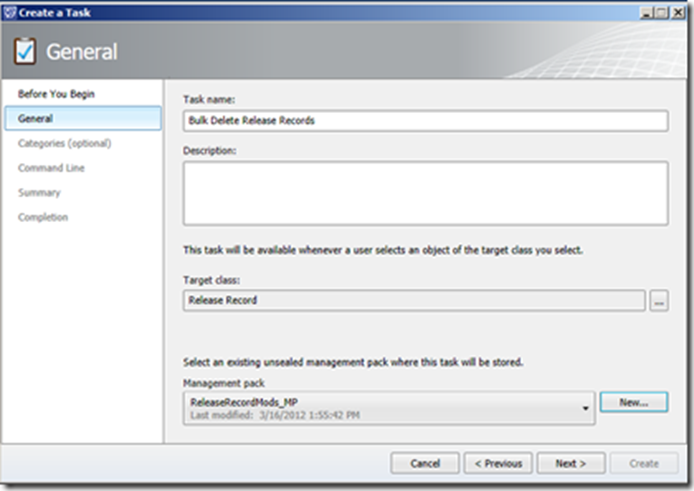Viewport: 694px width, 491px height.
Task: Go to Categories (optional) step
Action: pos(65,143)
